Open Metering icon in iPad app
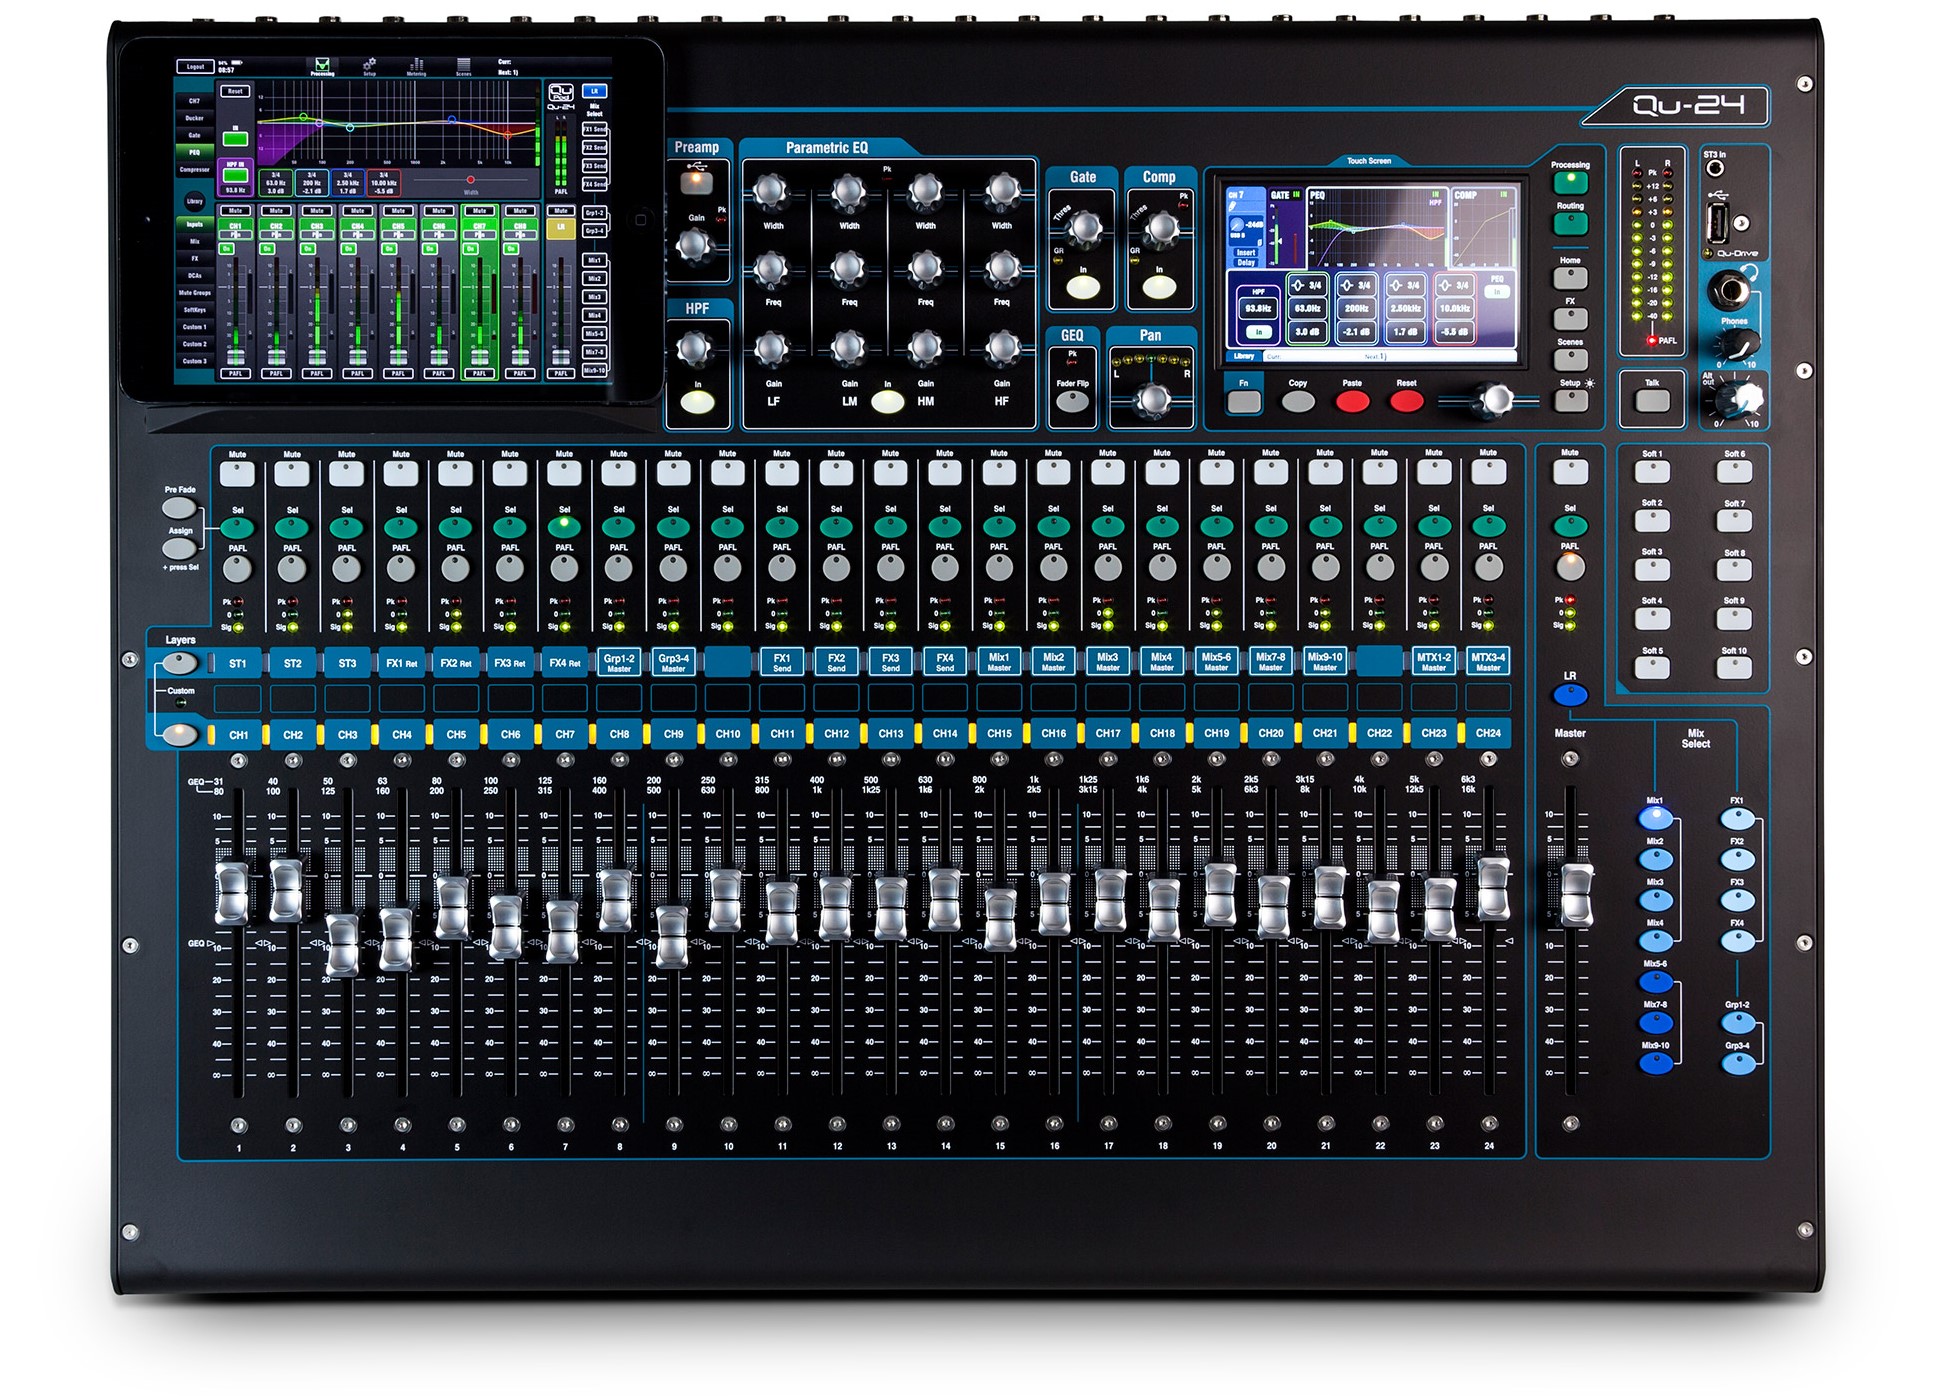Image resolution: width=1936 pixels, height=1396 pixels. [x=416, y=66]
